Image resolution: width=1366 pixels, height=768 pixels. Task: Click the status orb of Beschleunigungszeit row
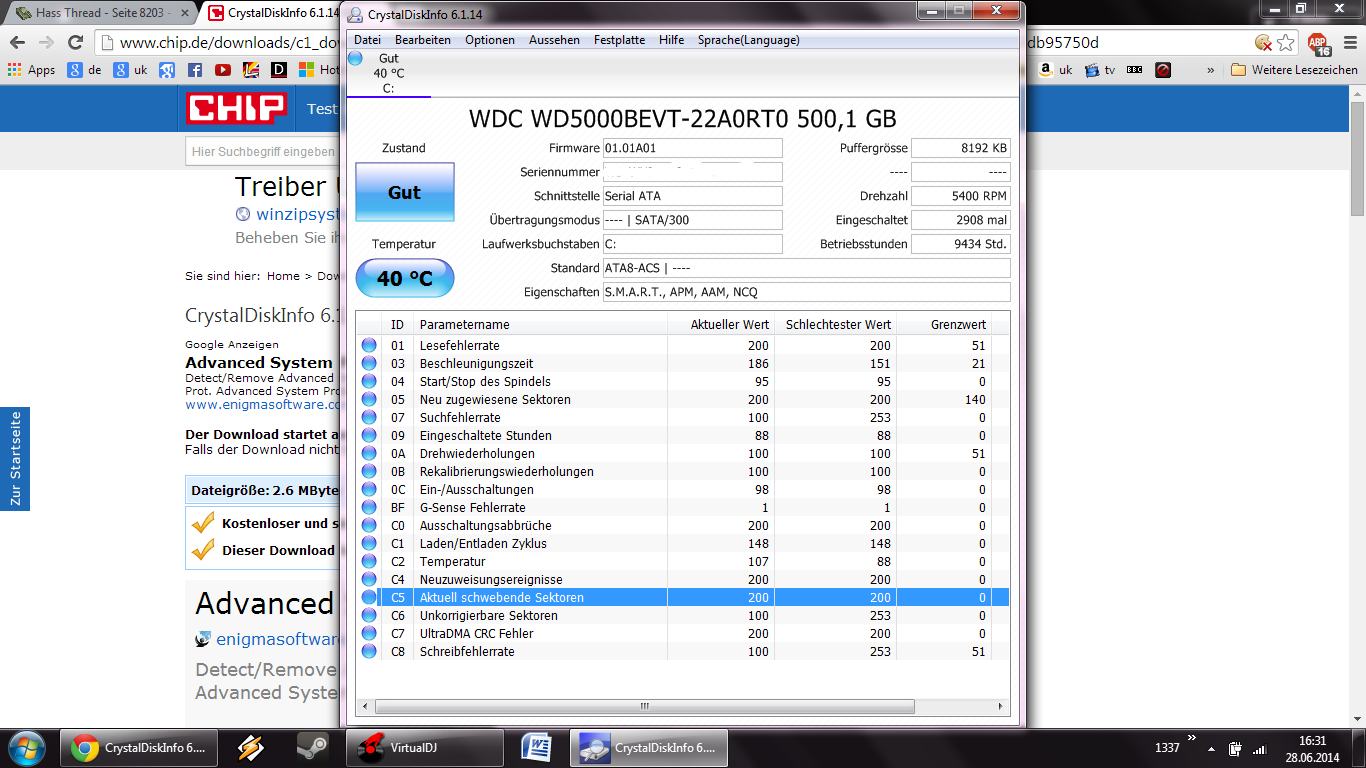369,363
